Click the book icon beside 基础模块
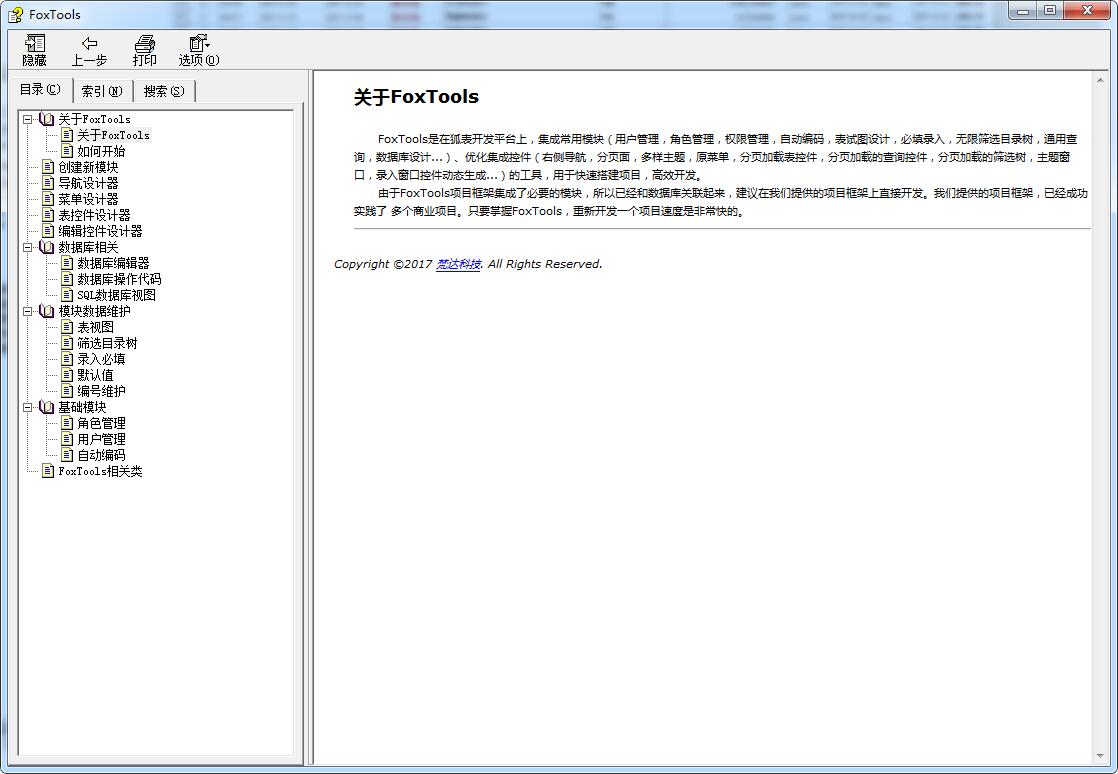This screenshot has width=1118, height=774. 47,407
